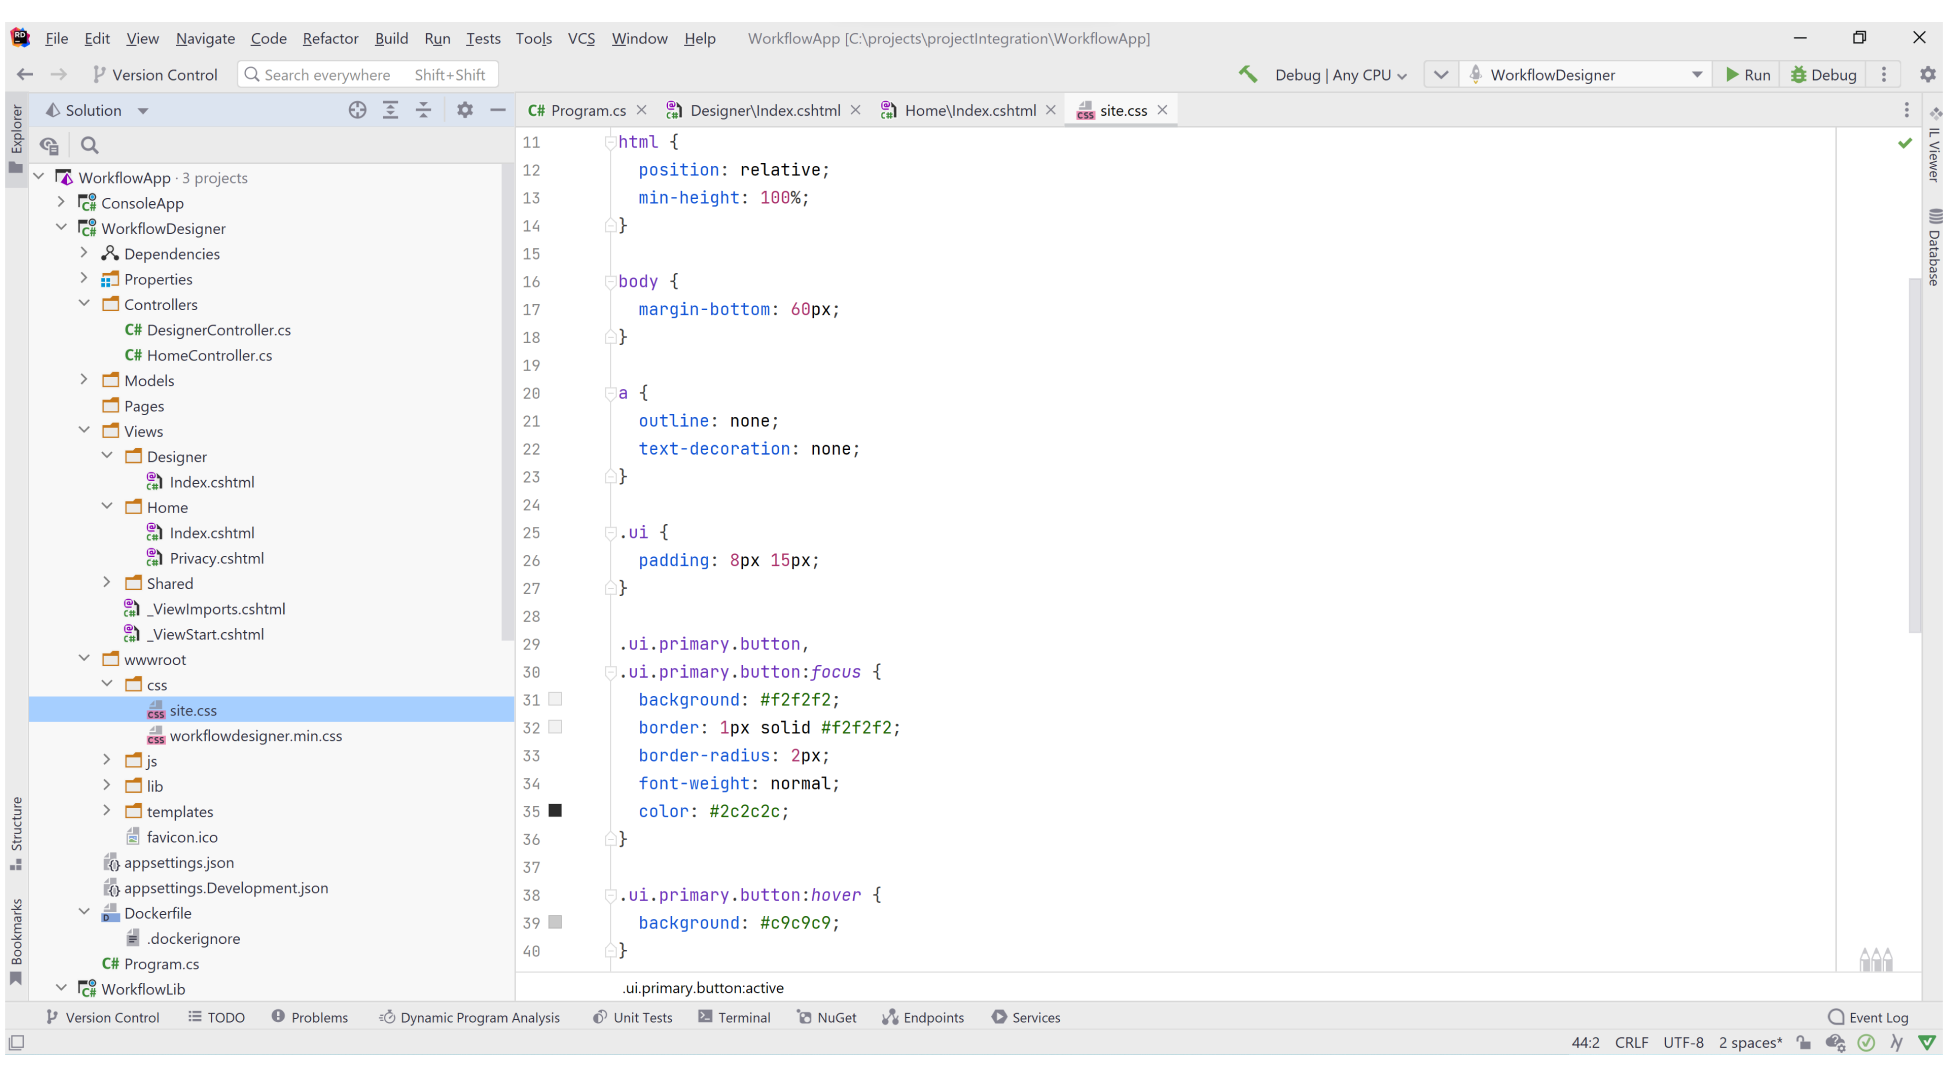This screenshot has height=1077, width=1948.
Task: Close the site.css editor tab
Action: point(1162,110)
